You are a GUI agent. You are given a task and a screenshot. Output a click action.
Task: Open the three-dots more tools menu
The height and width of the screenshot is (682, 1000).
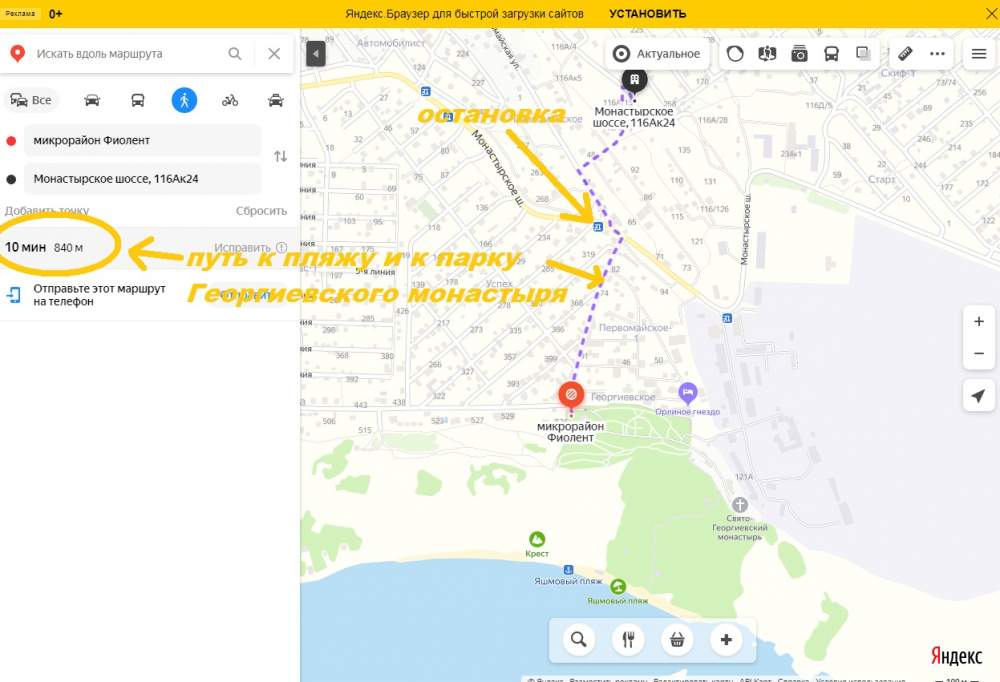click(937, 54)
